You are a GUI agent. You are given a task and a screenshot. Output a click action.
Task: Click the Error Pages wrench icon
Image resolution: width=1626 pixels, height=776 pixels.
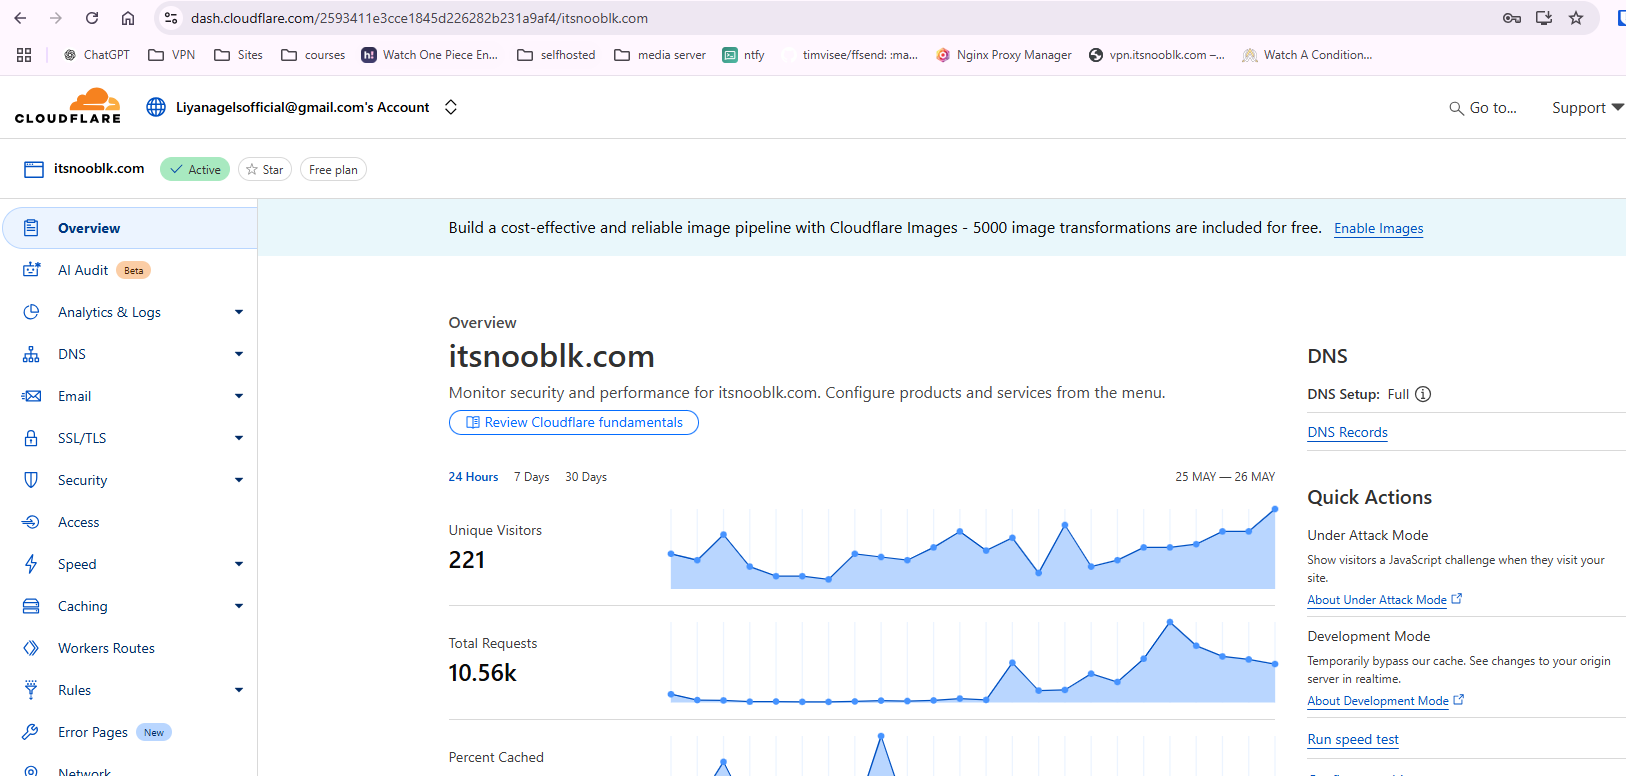pos(31,732)
